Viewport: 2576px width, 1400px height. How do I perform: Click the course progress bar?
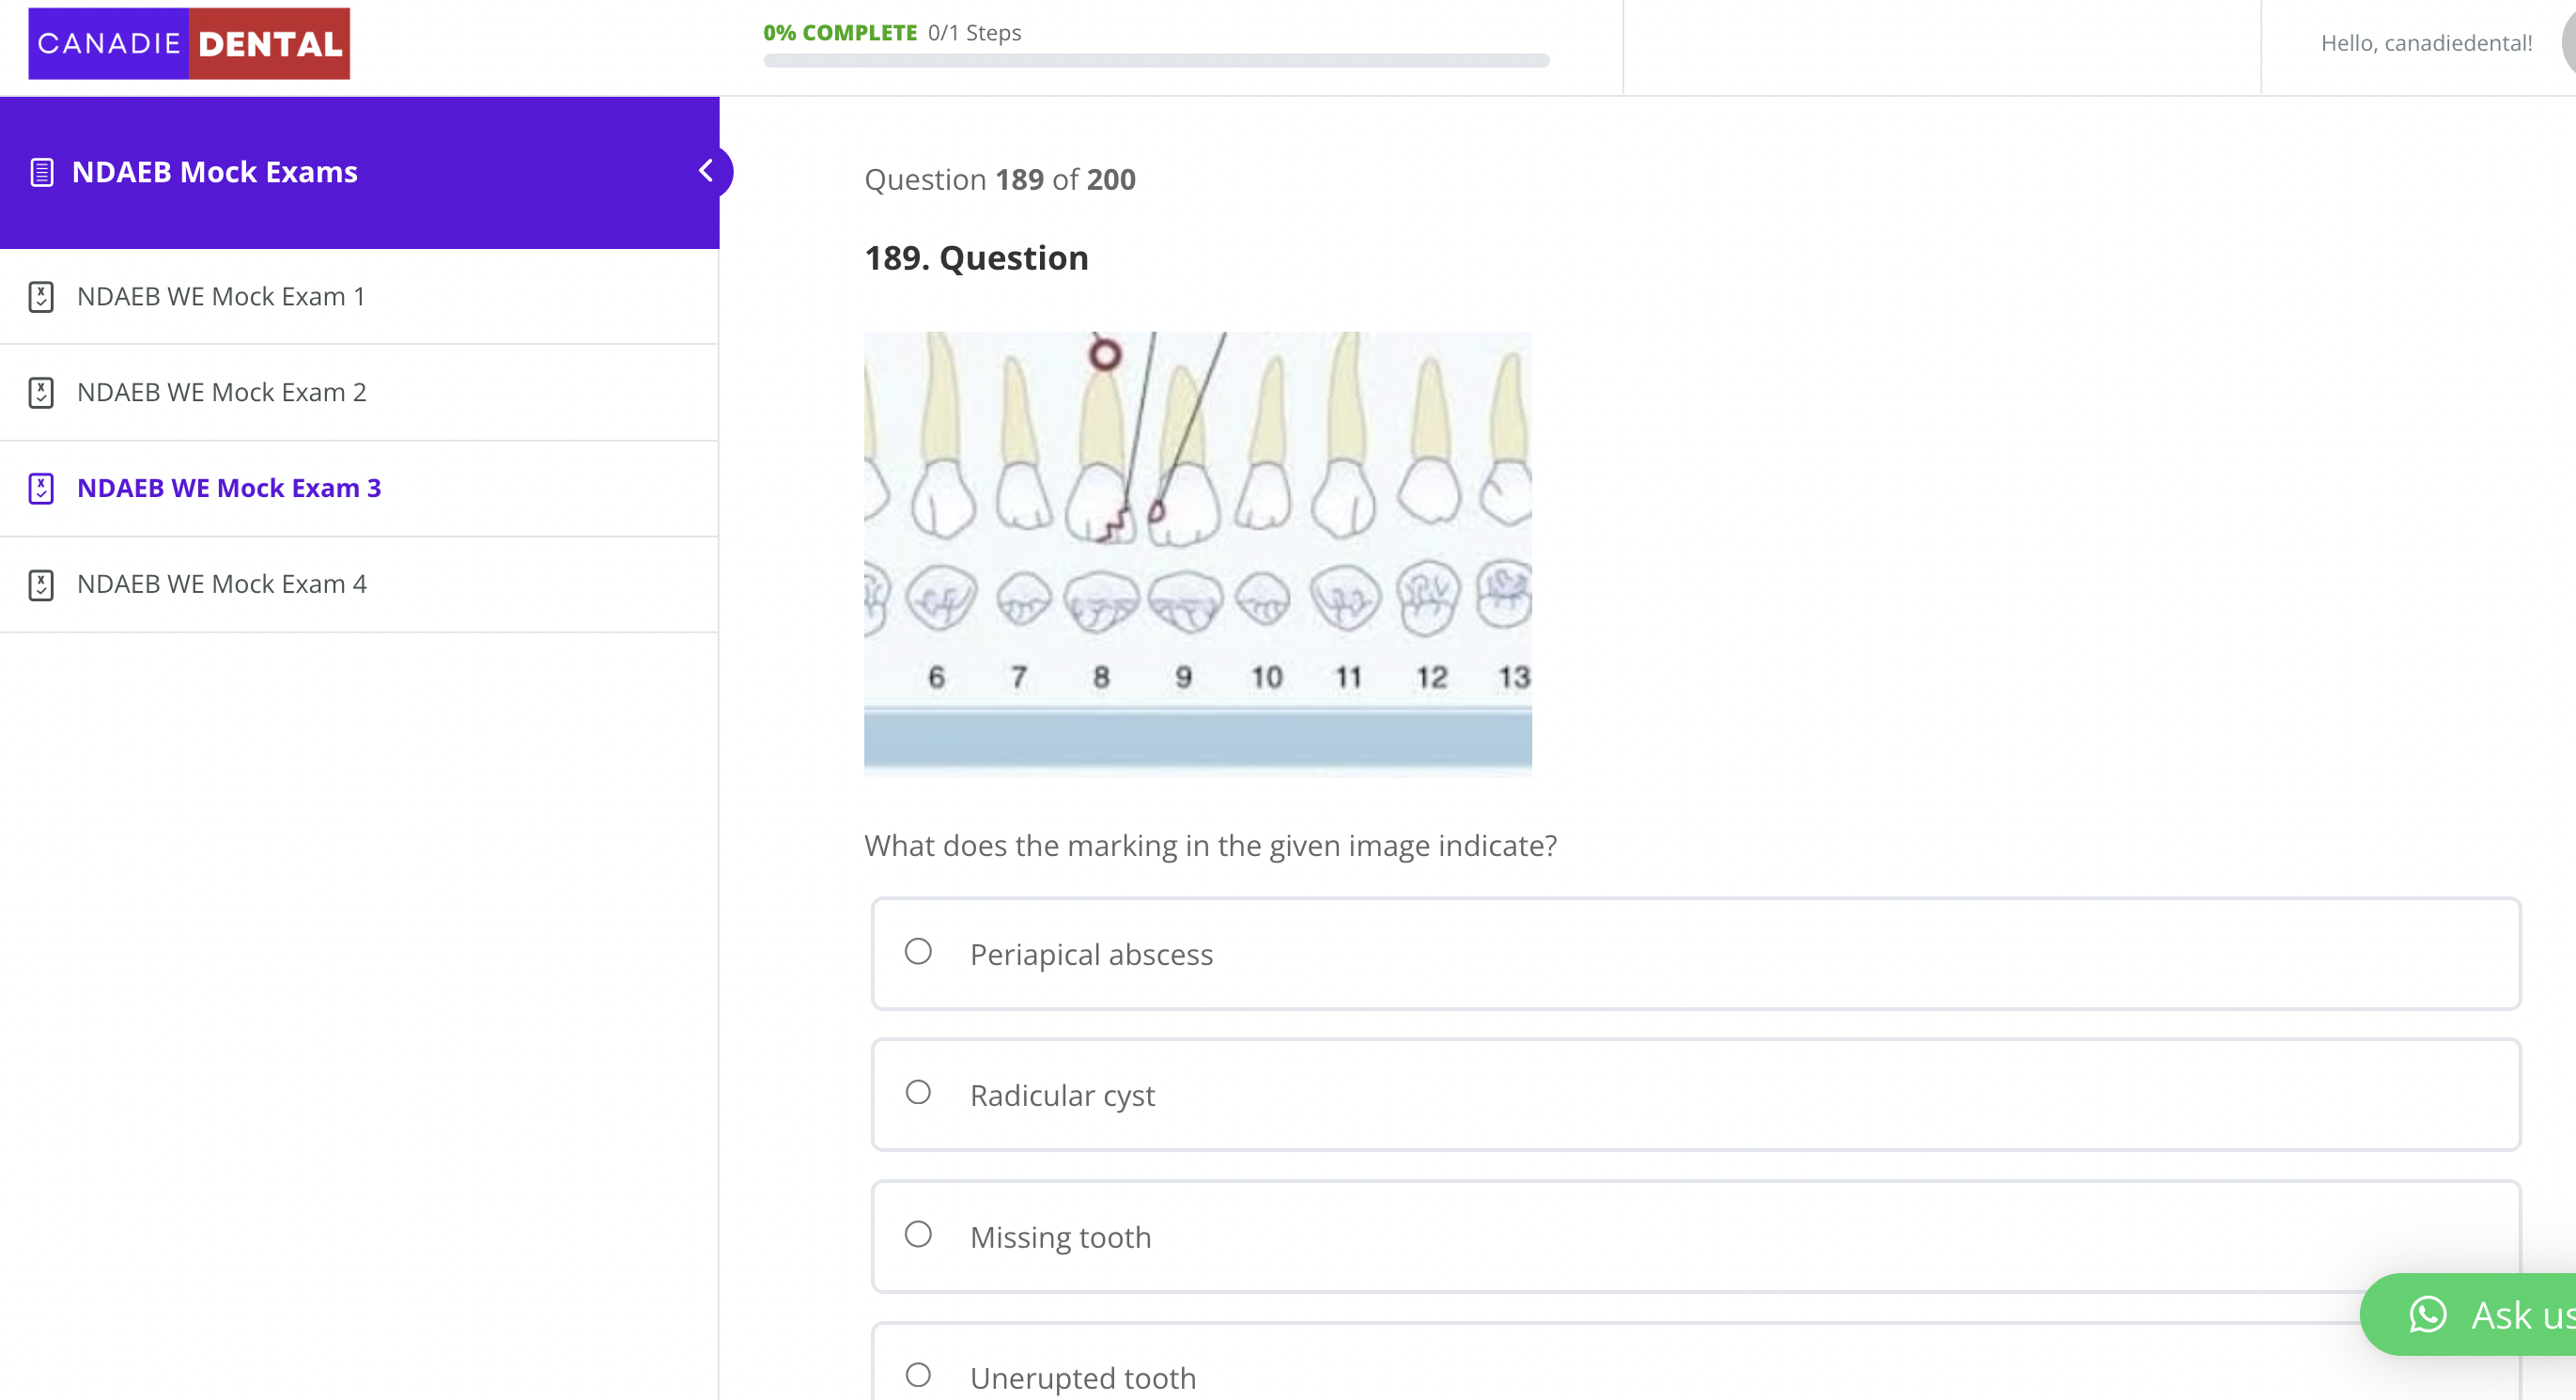pyautogui.click(x=1156, y=61)
